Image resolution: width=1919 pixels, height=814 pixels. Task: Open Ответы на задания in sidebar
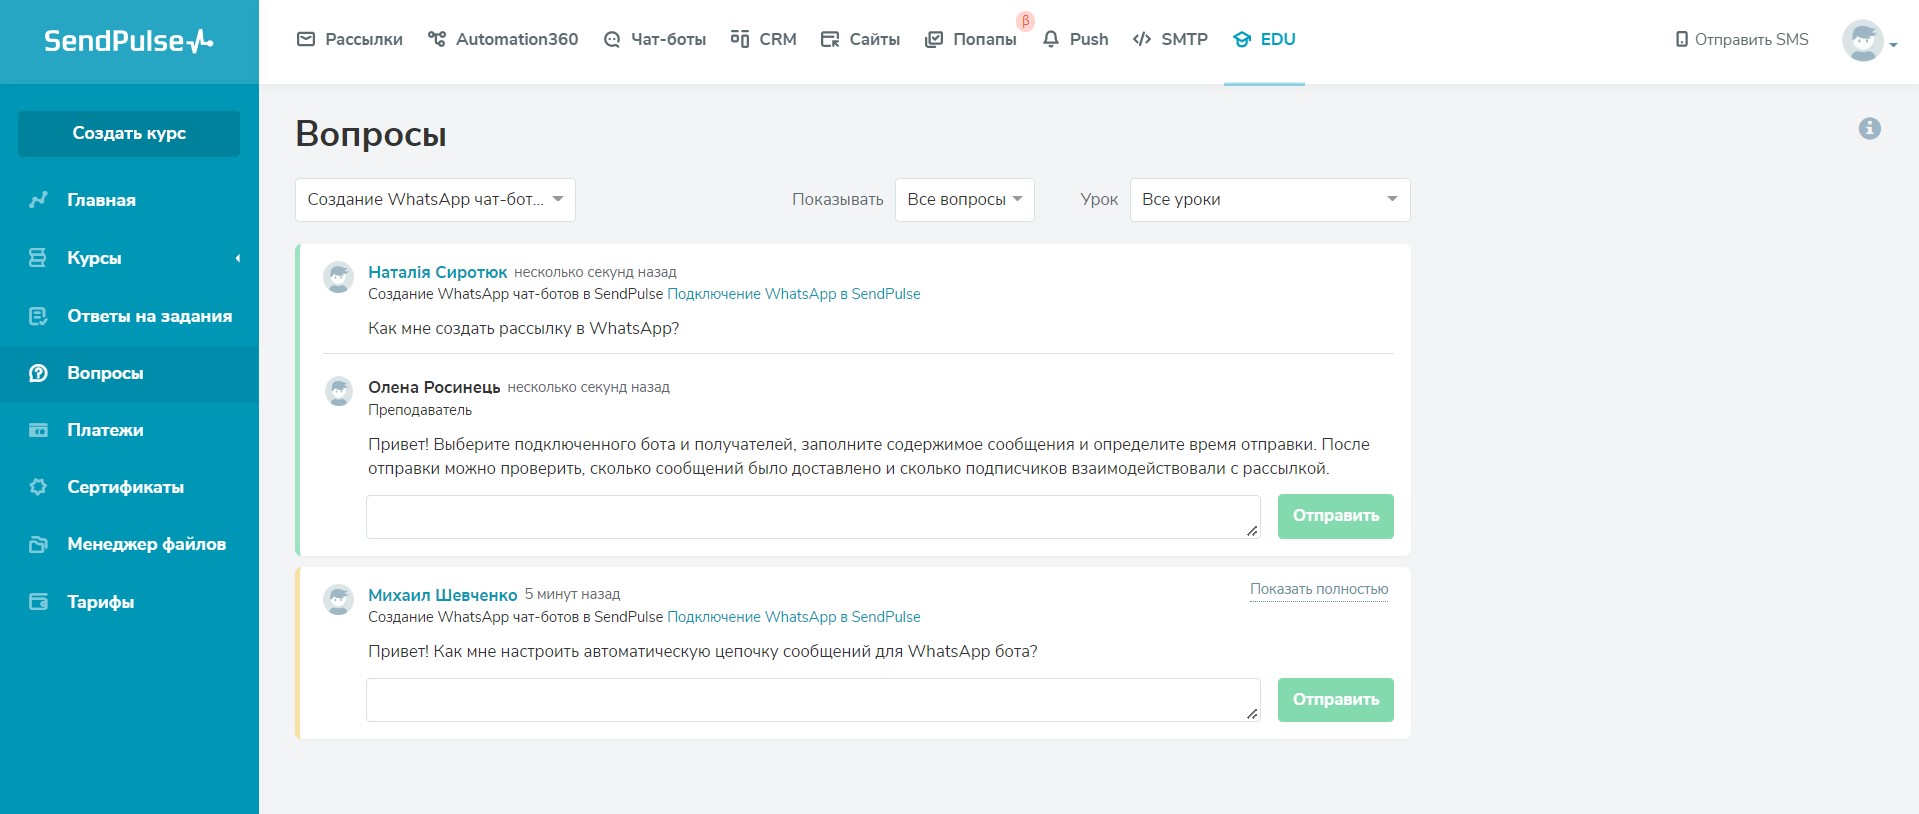point(129,316)
